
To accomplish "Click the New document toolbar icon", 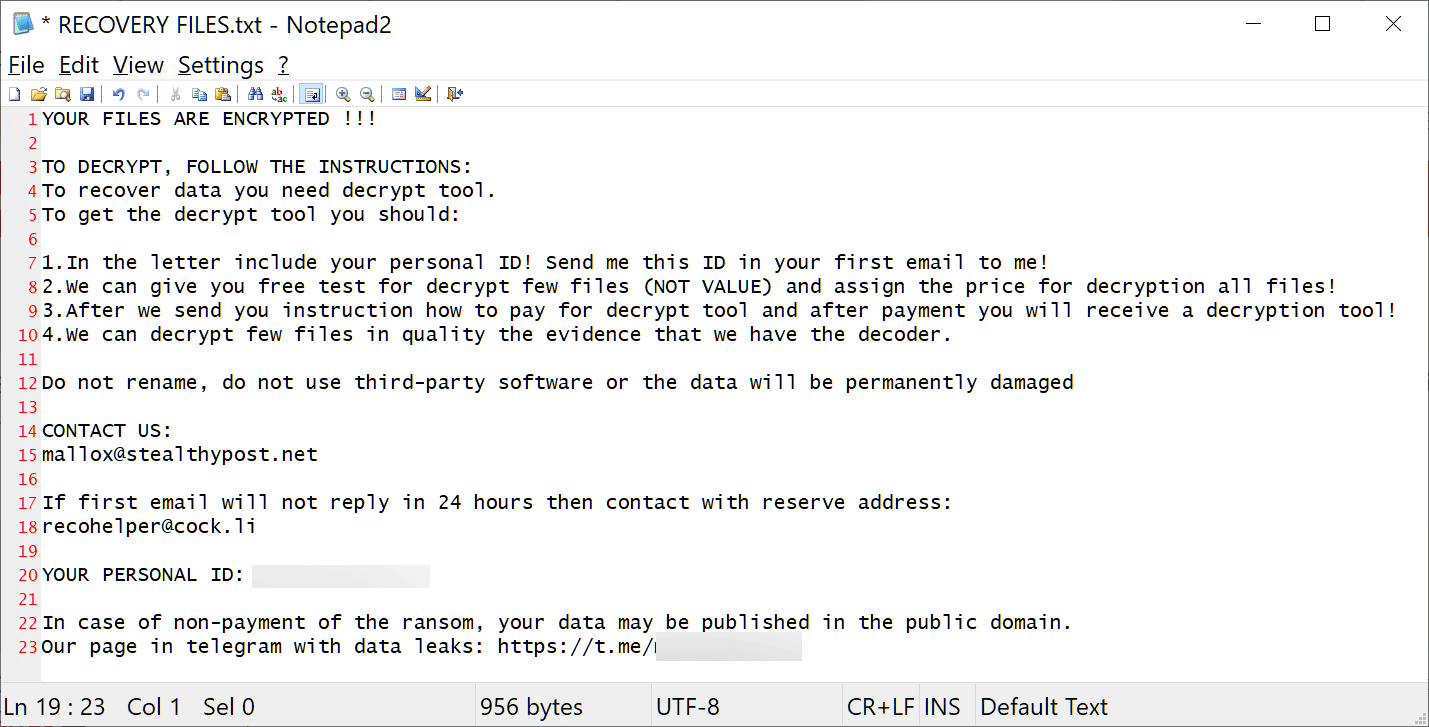I will click(x=14, y=94).
